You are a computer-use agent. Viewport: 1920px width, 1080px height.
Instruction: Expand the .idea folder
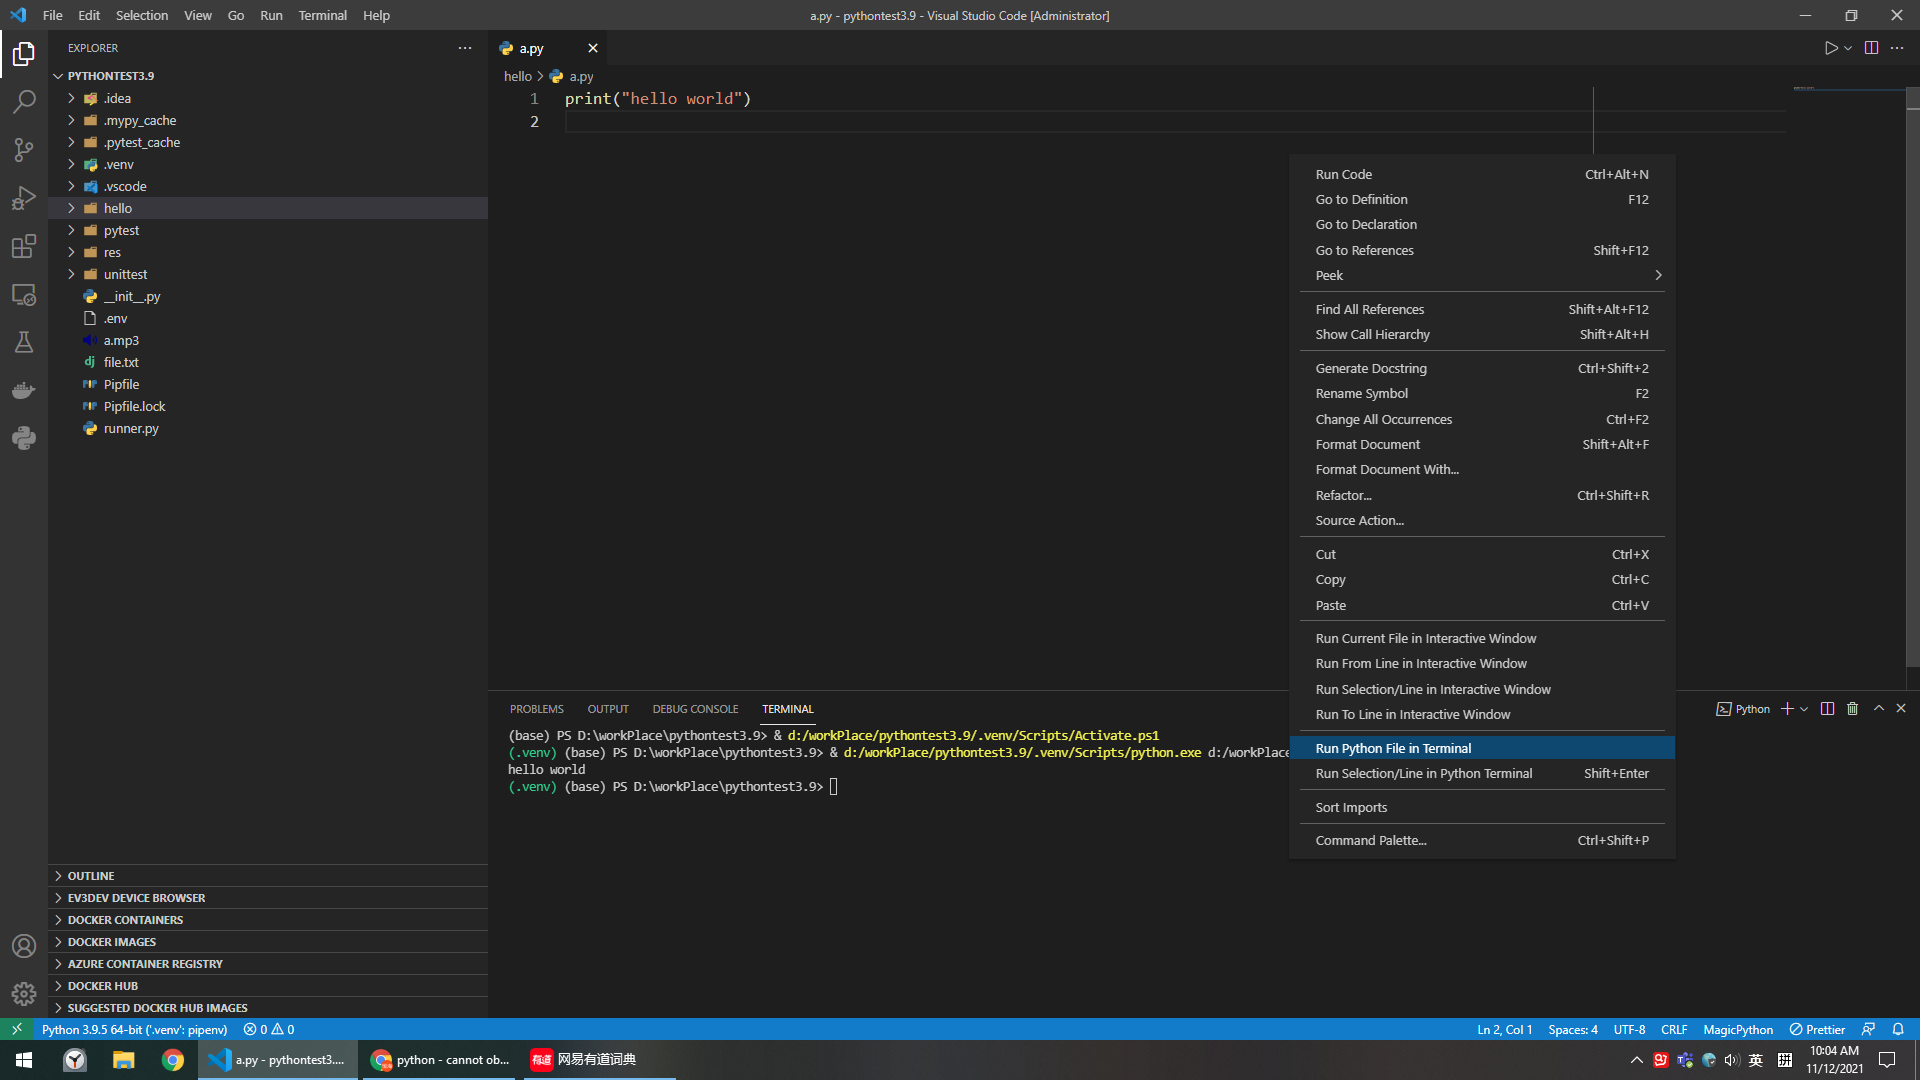point(72,98)
